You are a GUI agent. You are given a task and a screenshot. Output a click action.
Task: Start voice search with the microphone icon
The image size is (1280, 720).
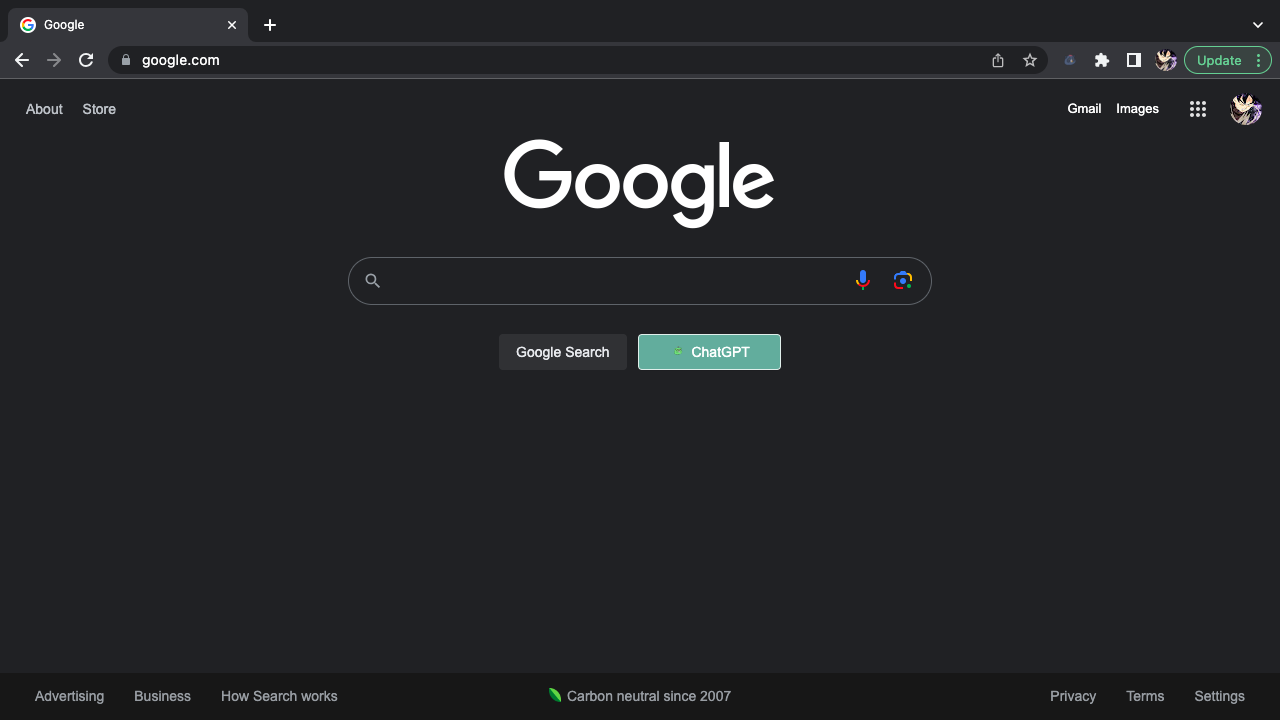863,281
